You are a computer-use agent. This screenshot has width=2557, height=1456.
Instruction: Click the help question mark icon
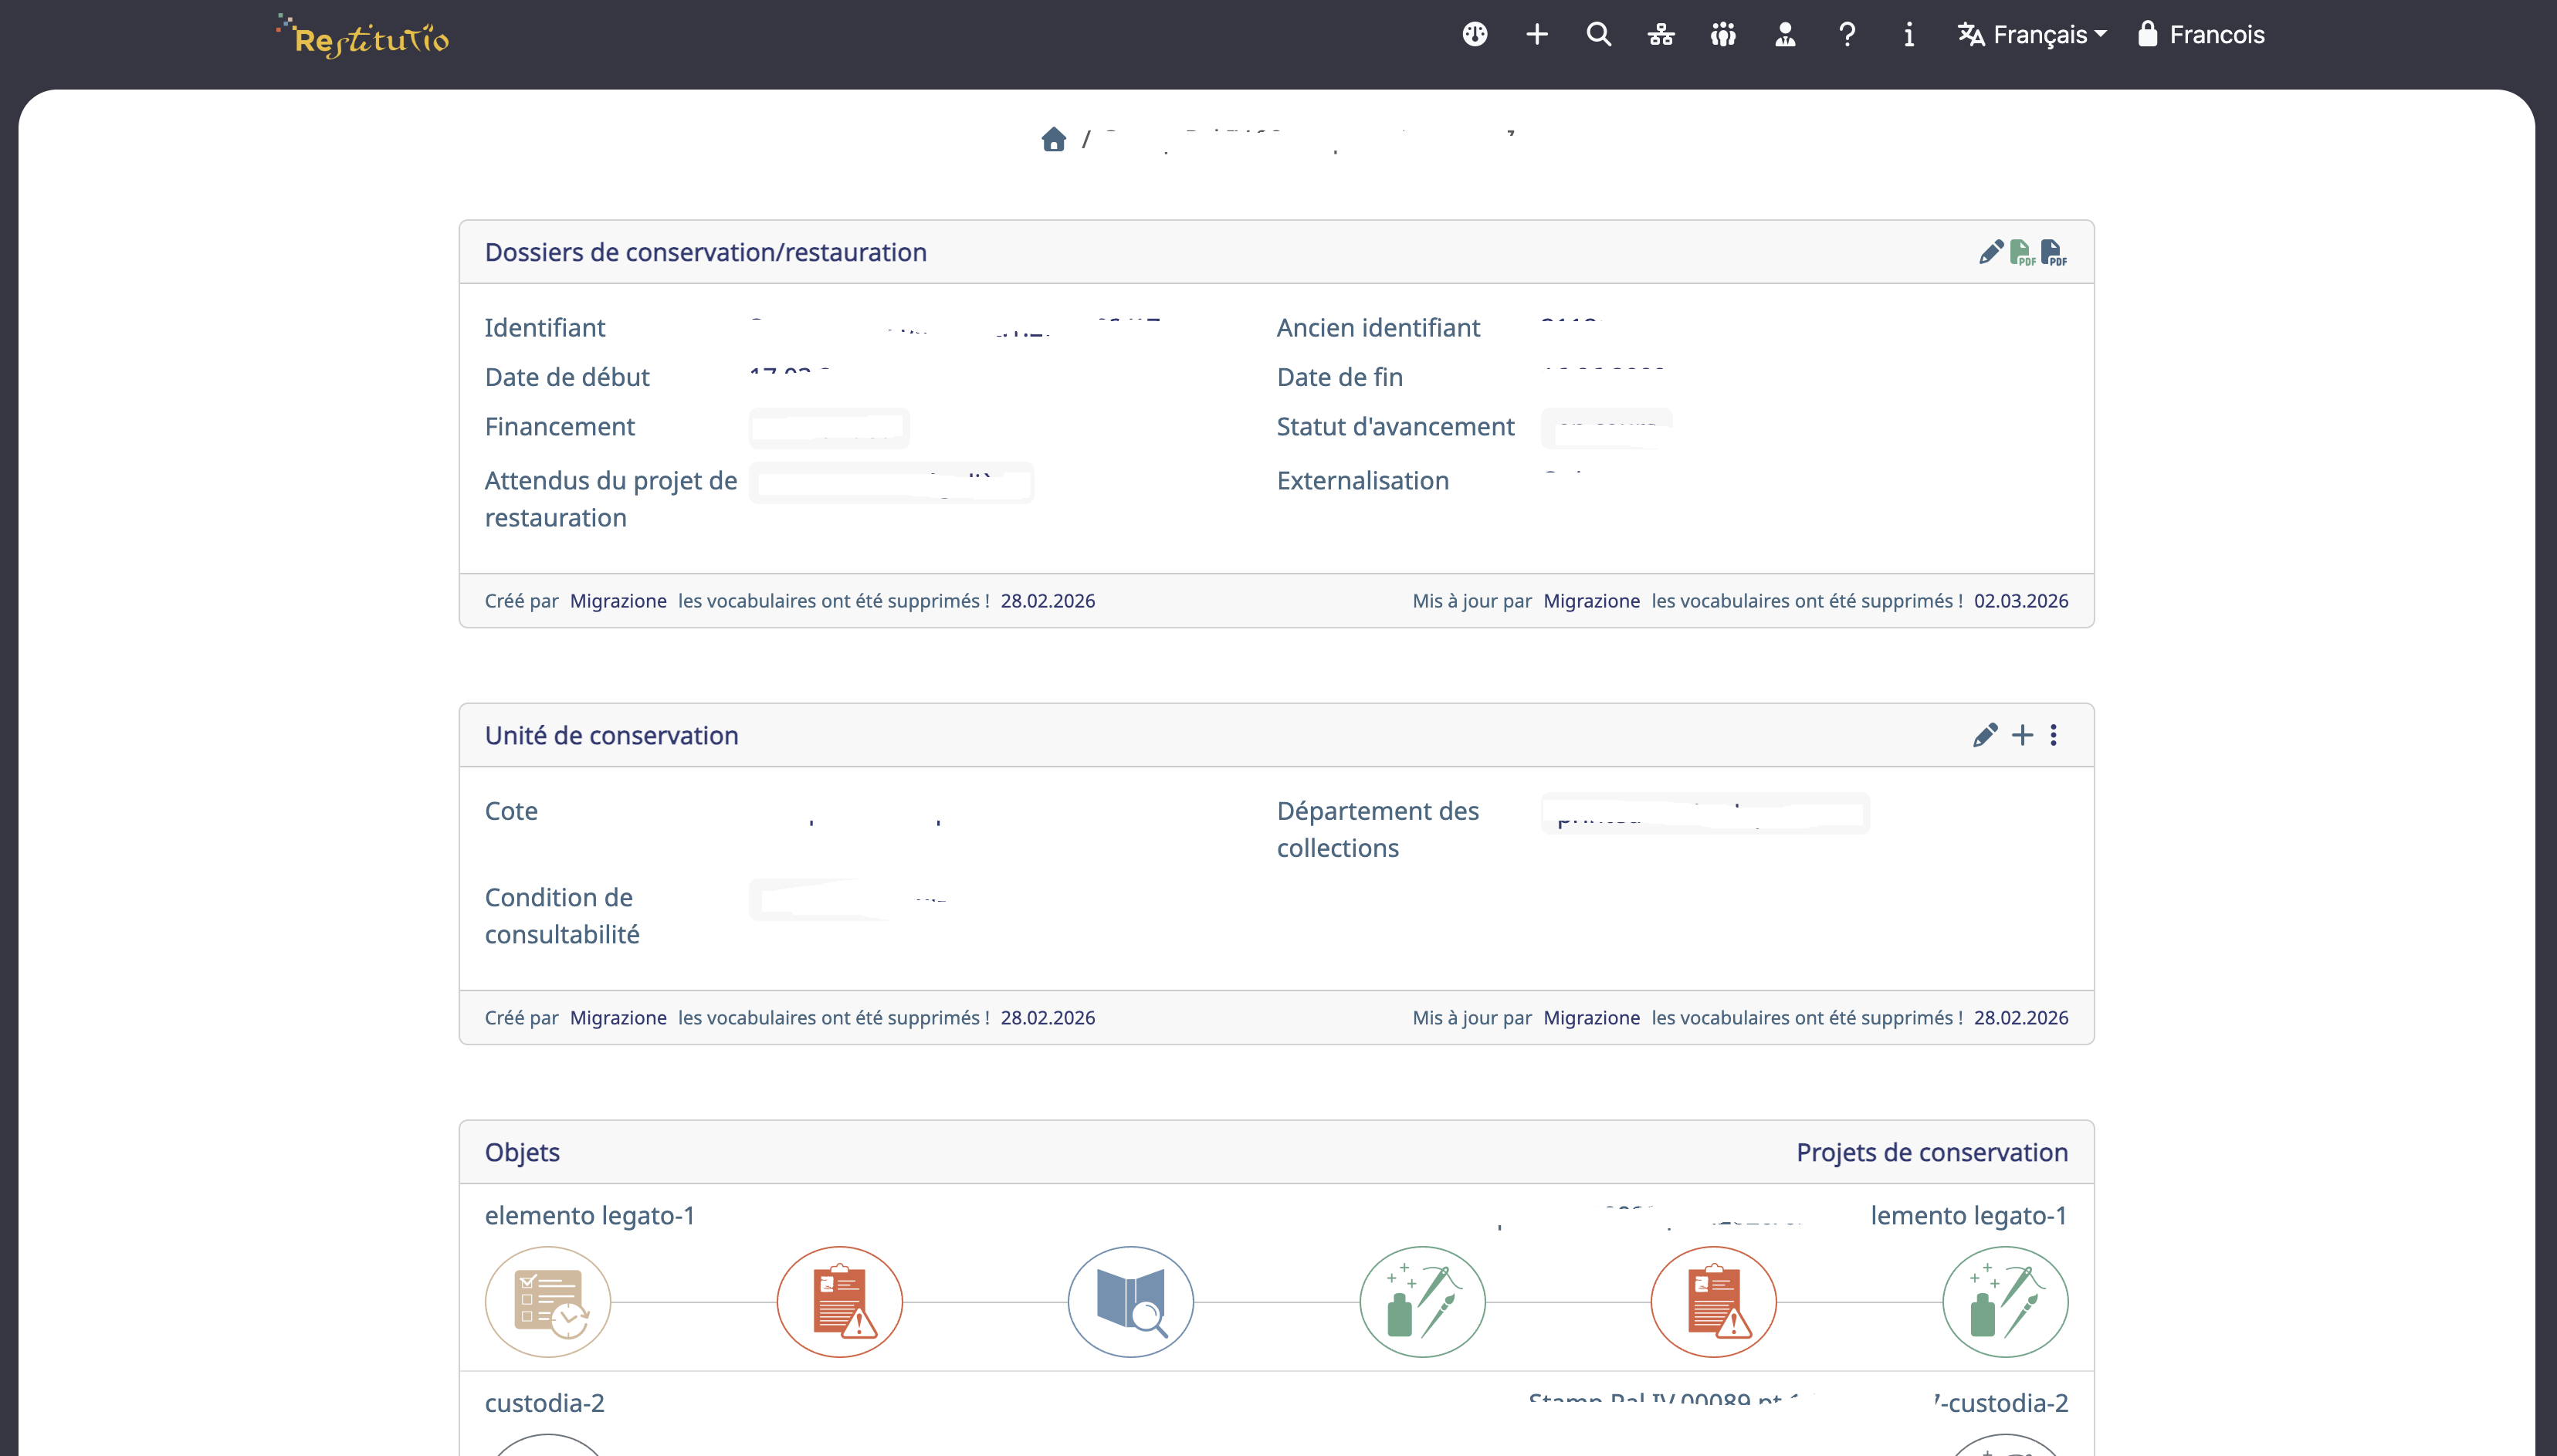click(1846, 35)
